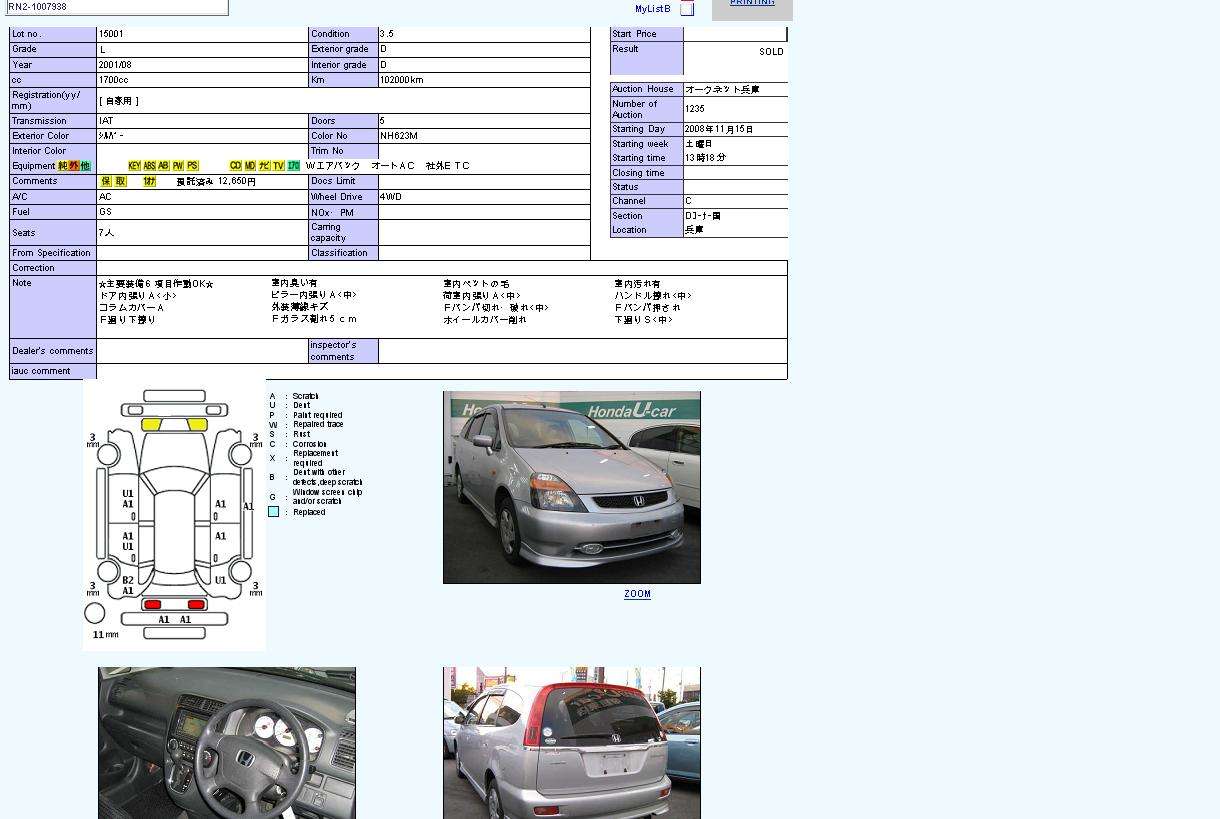Image resolution: width=1220 pixels, height=819 pixels.
Task: Select the fuel value GS
Action: click(105, 212)
